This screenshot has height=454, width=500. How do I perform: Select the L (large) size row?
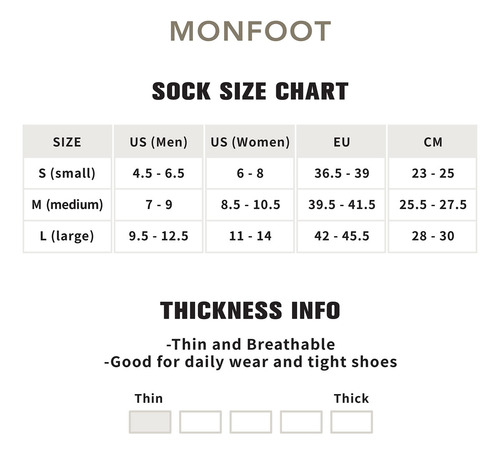coord(250,236)
